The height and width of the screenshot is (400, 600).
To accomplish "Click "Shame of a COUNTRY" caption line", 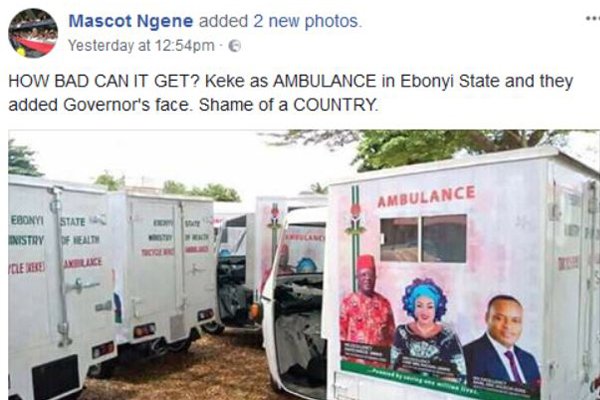I will (288, 105).
